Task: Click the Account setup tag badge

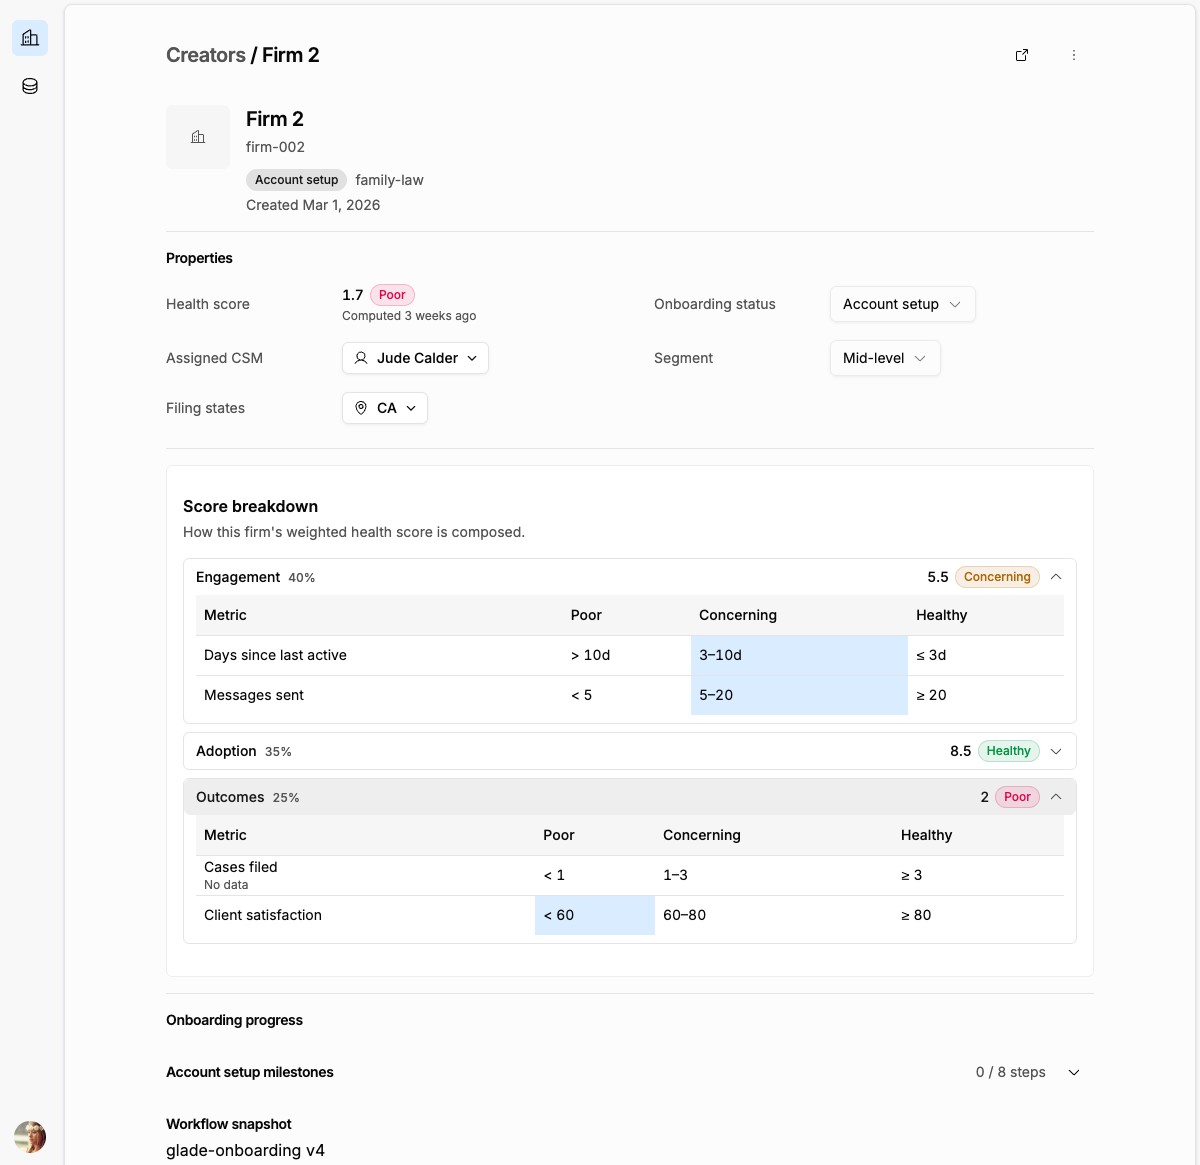Action: click(x=296, y=180)
